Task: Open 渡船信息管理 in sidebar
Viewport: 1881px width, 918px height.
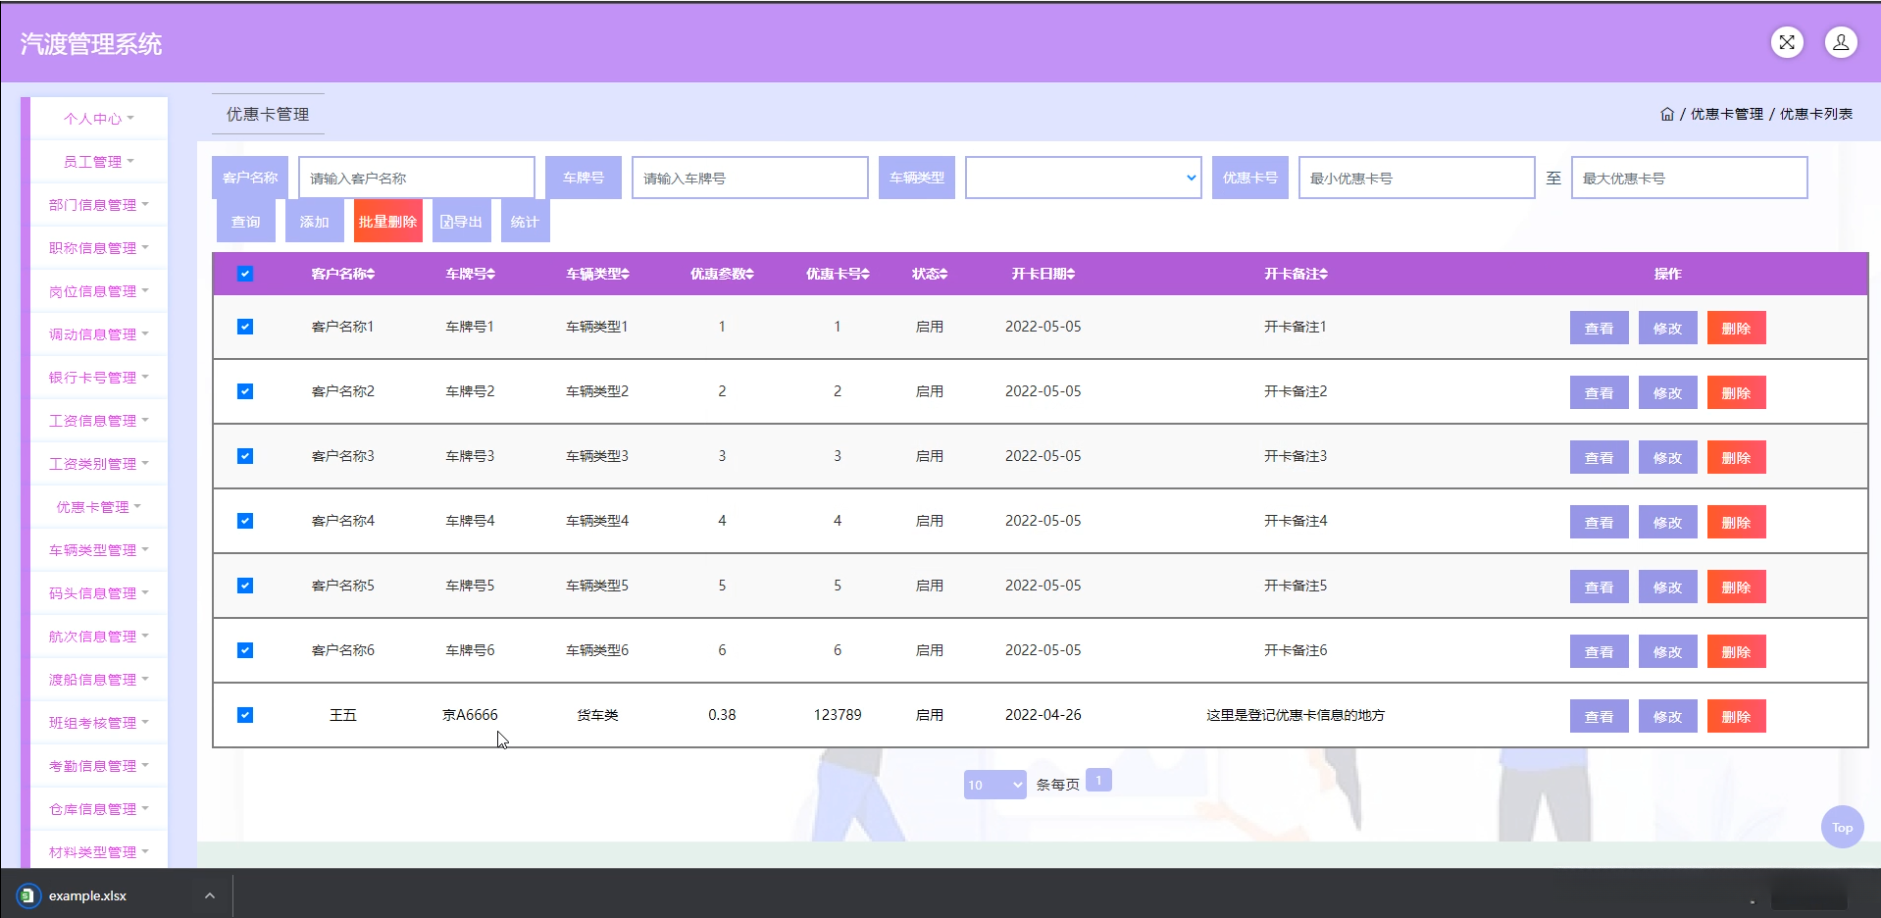Action: point(99,679)
